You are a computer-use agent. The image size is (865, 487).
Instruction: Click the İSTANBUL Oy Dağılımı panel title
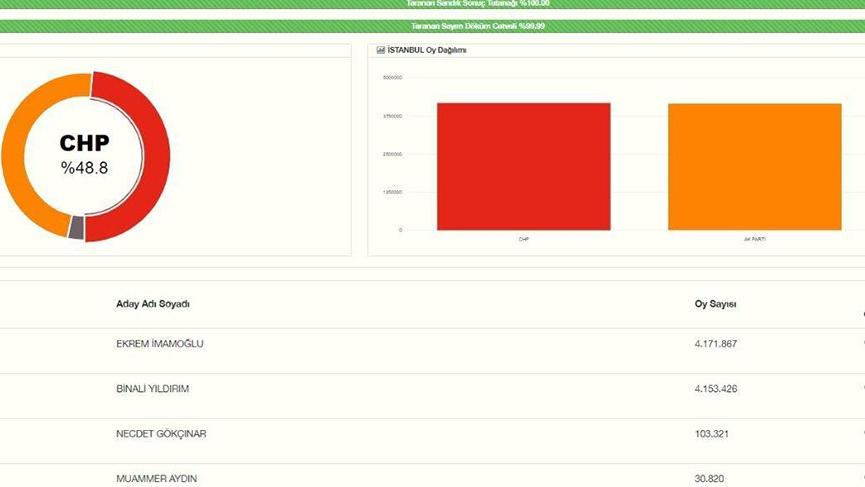click(x=427, y=50)
